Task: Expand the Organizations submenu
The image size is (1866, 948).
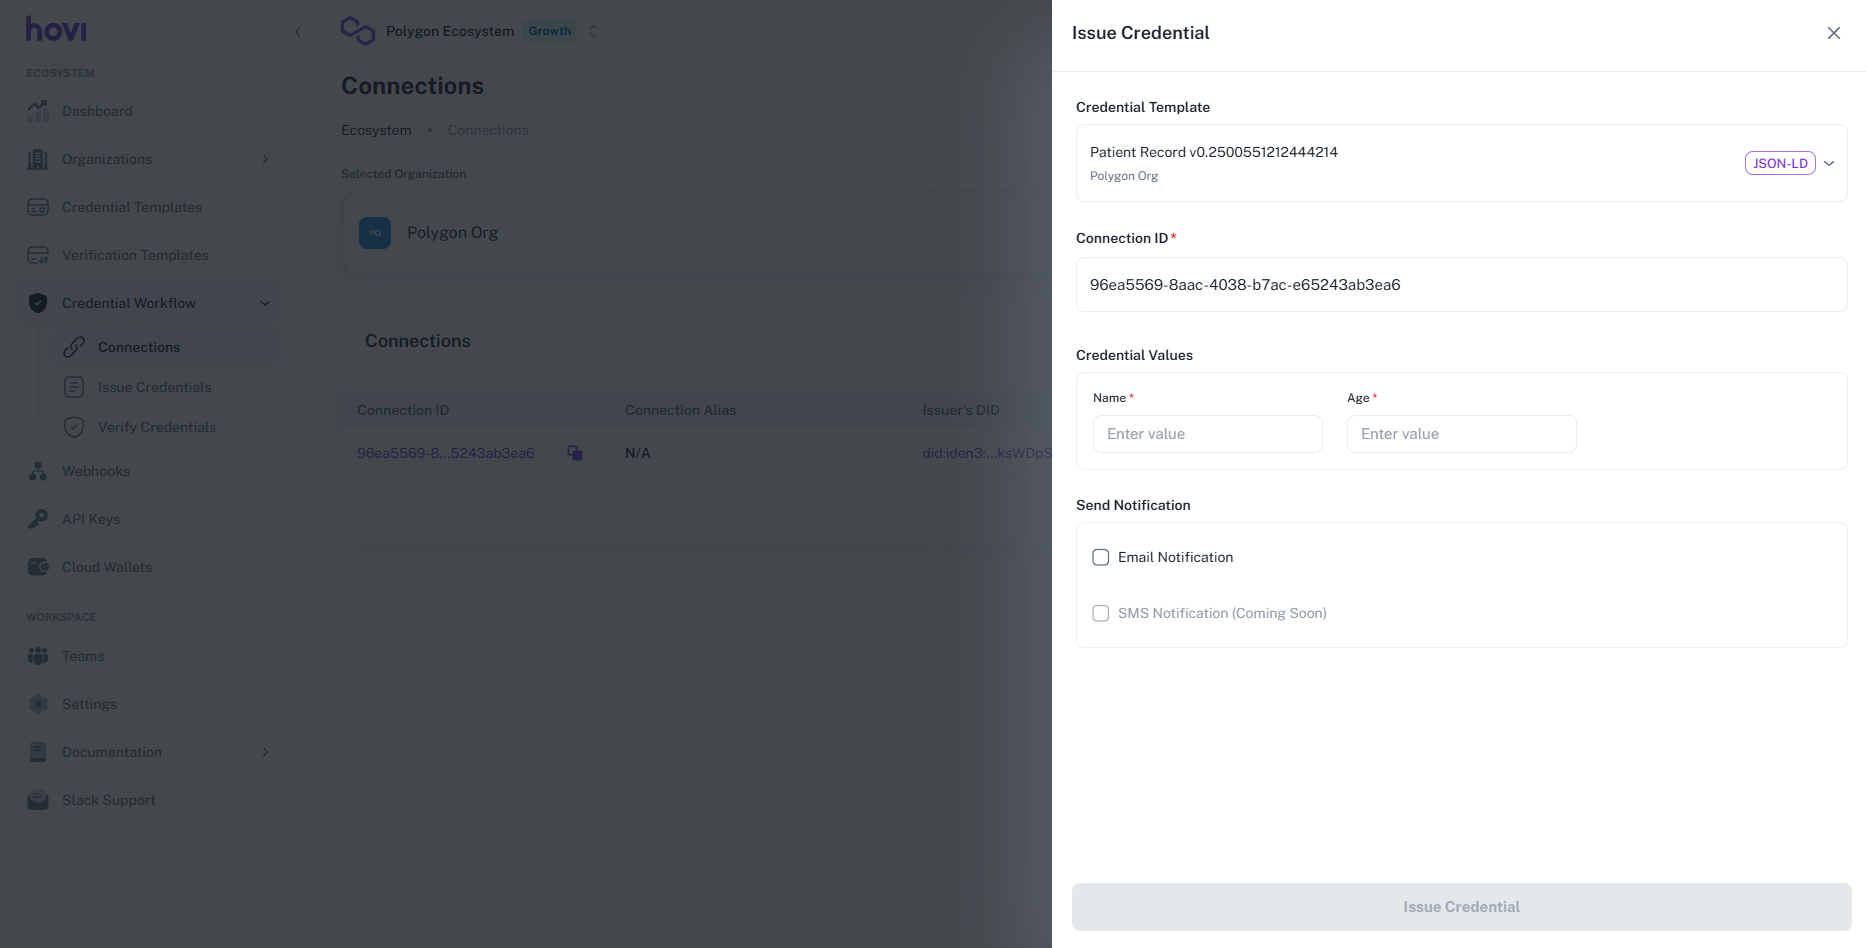Action: point(265,159)
